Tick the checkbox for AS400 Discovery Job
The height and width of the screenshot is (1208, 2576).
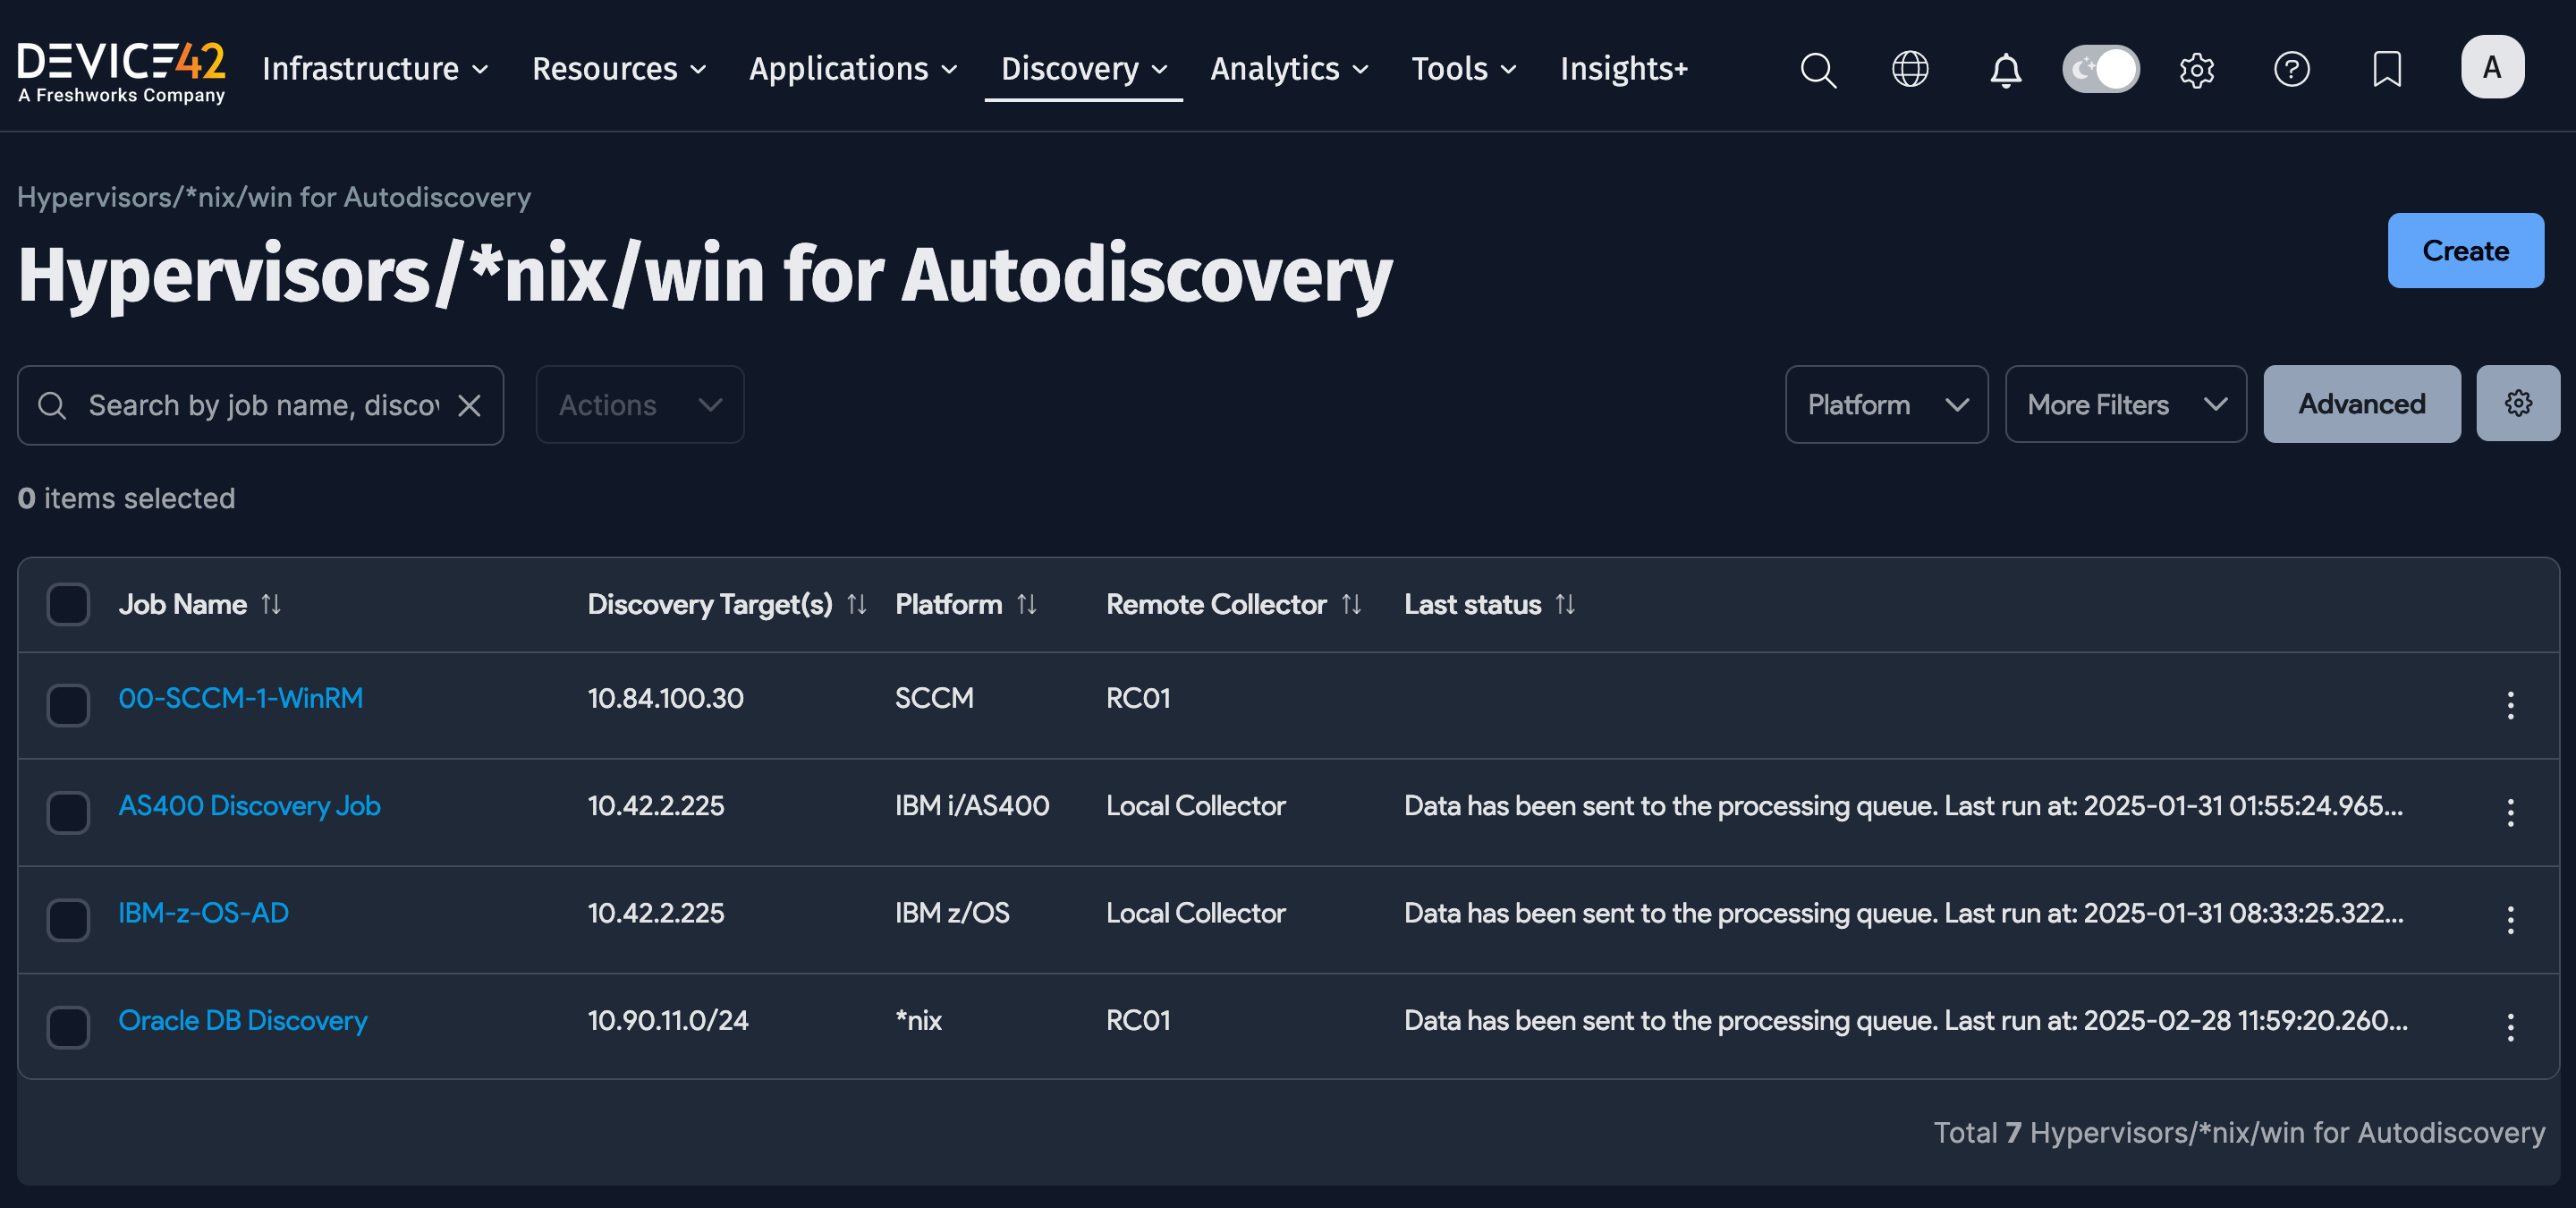point(68,812)
